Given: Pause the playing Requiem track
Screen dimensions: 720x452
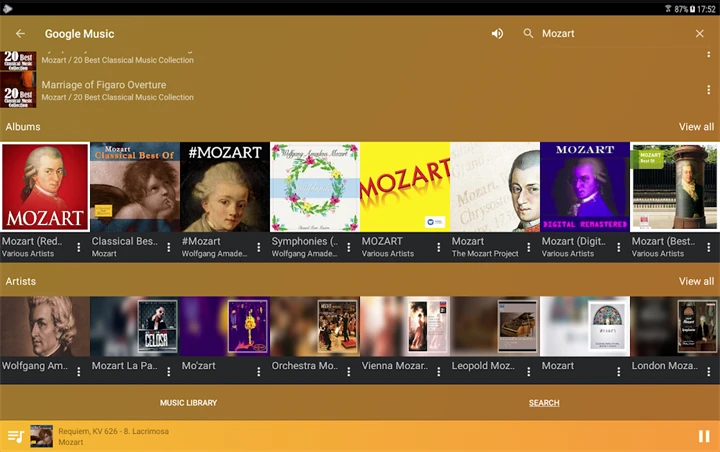Looking at the screenshot, I should pyautogui.click(x=704, y=436).
